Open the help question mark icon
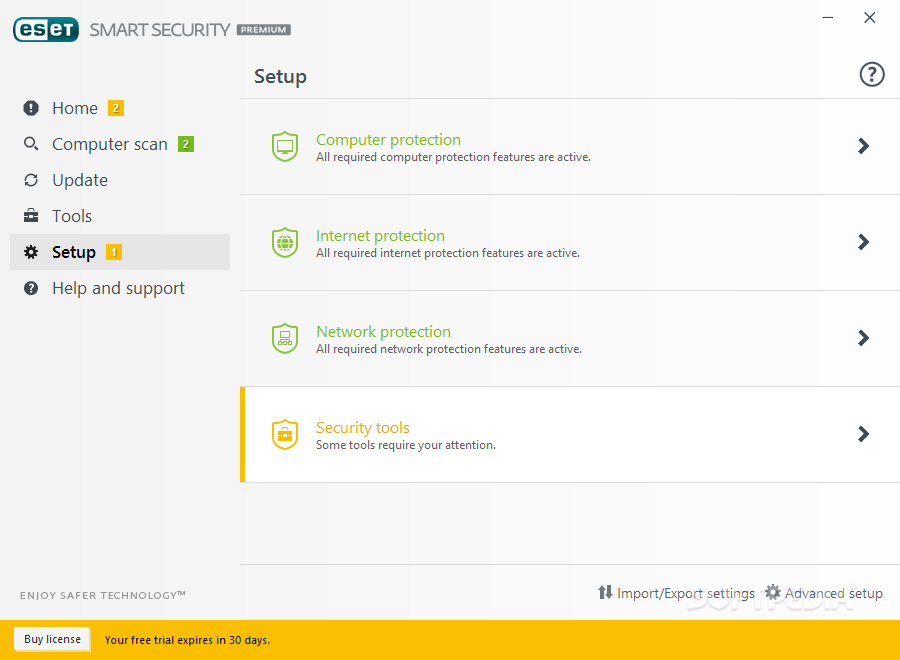Viewport: 900px width, 660px height. pos(871,75)
